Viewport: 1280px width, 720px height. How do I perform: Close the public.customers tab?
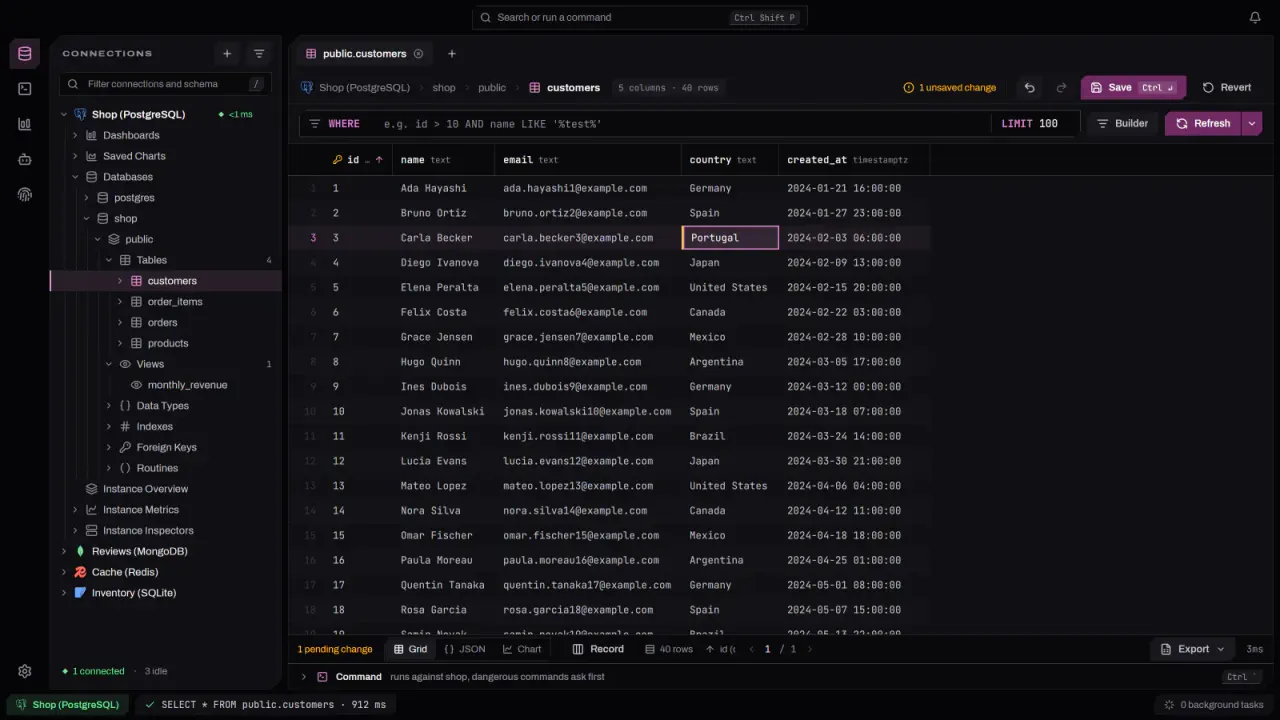pos(418,54)
